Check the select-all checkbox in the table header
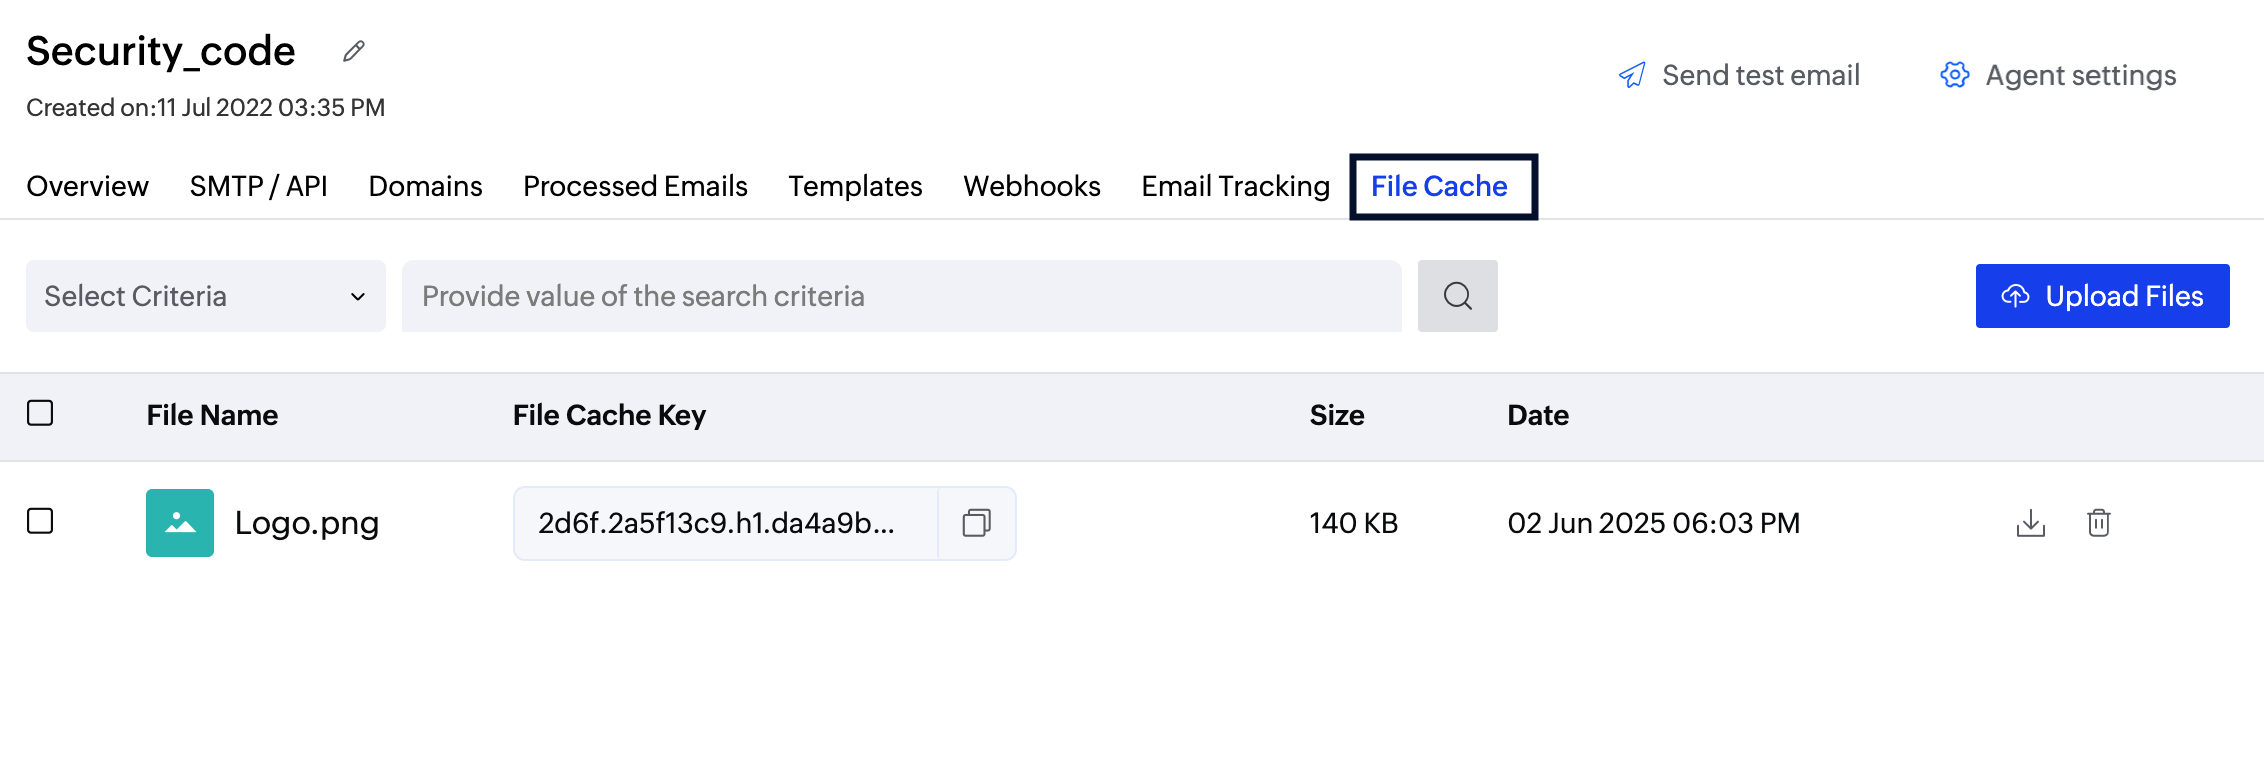The height and width of the screenshot is (758, 2264). (40, 413)
